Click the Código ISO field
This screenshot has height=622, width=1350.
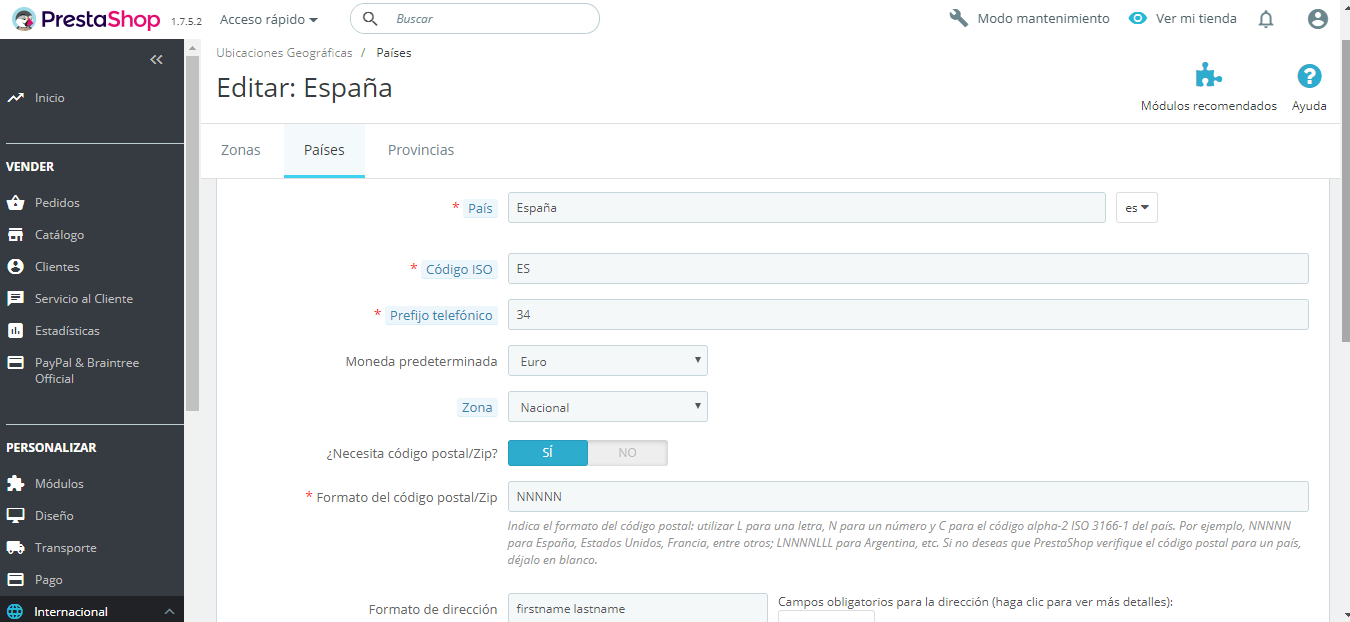pos(908,269)
